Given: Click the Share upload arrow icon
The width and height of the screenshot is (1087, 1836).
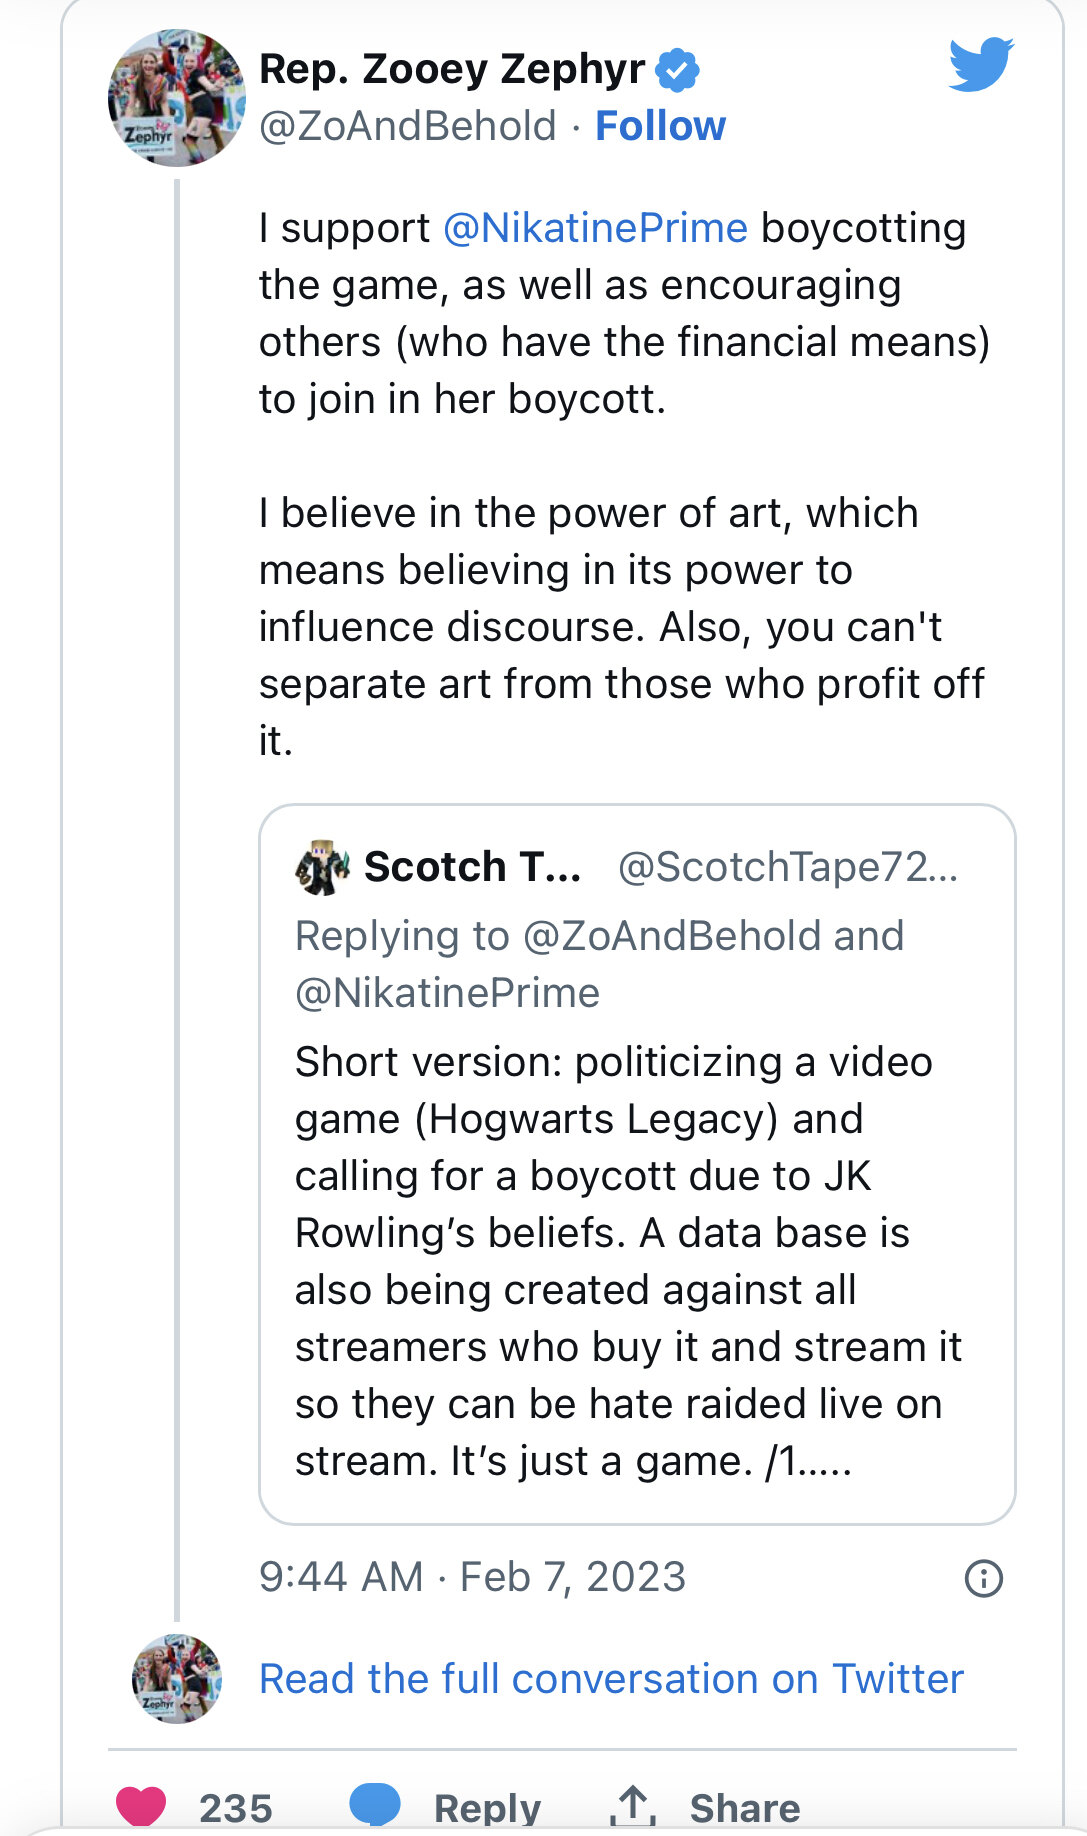Looking at the screenshot, I should pyautogui.click(x=631, y=1806).
